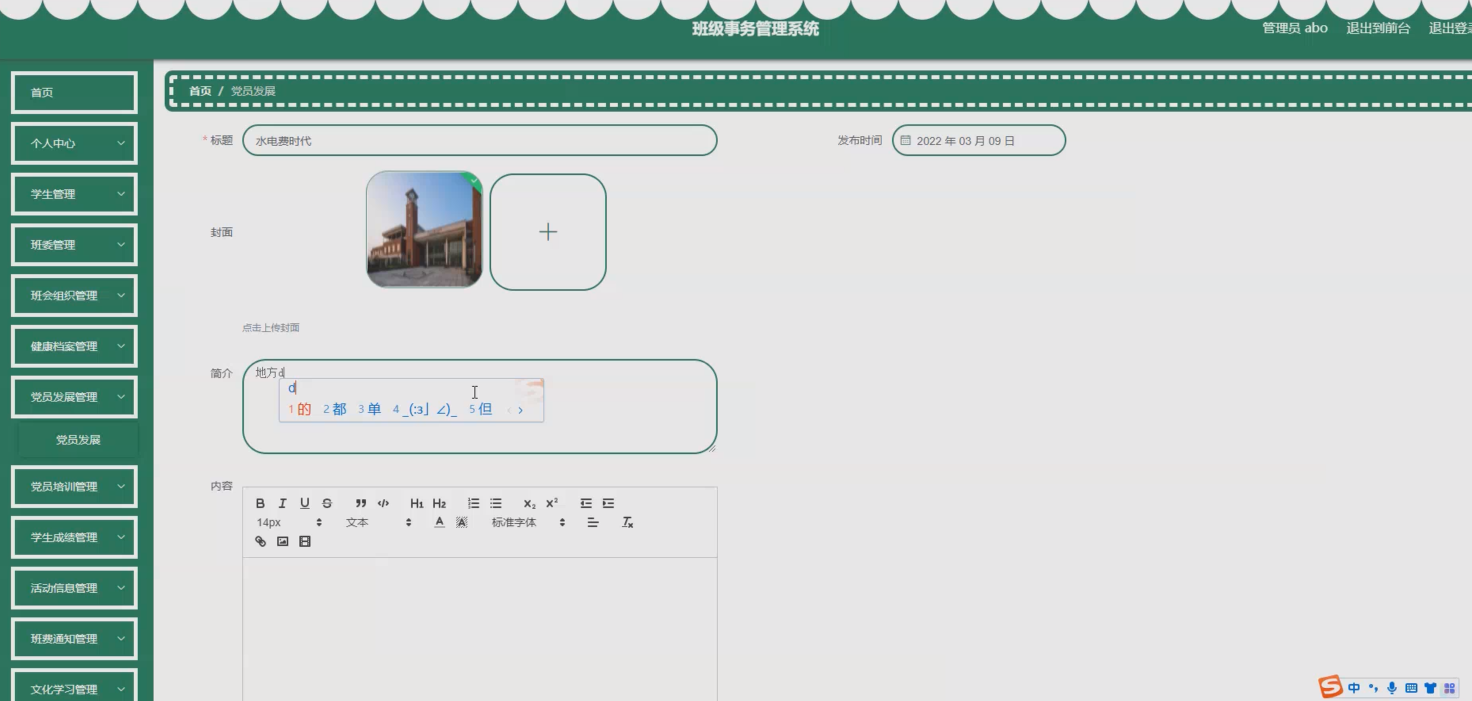Create an unordered bullet list
Screen dimensions: 1472x701
click(x=496, y=503)
